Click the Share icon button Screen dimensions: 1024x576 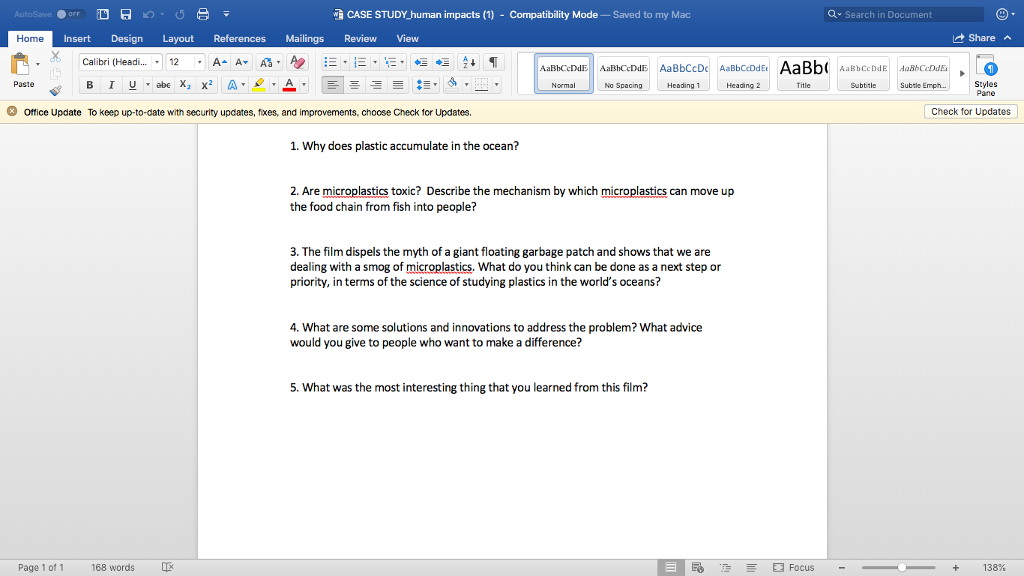pos(974,38)
